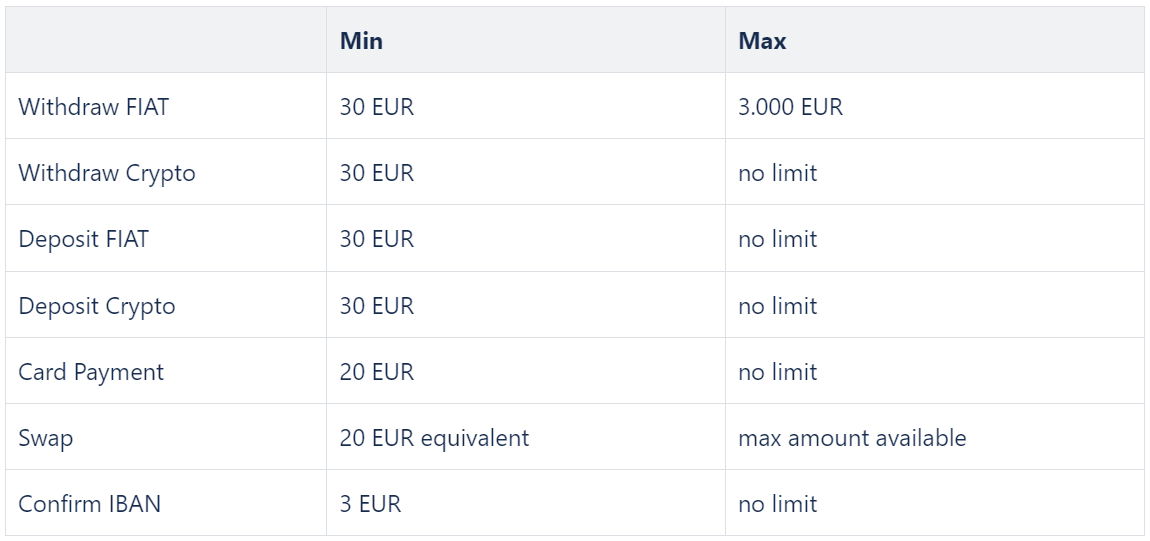Click the Deposit FIAT row label
The width and height of the screenshot is (1150, 541).
(x=84, y=239)
